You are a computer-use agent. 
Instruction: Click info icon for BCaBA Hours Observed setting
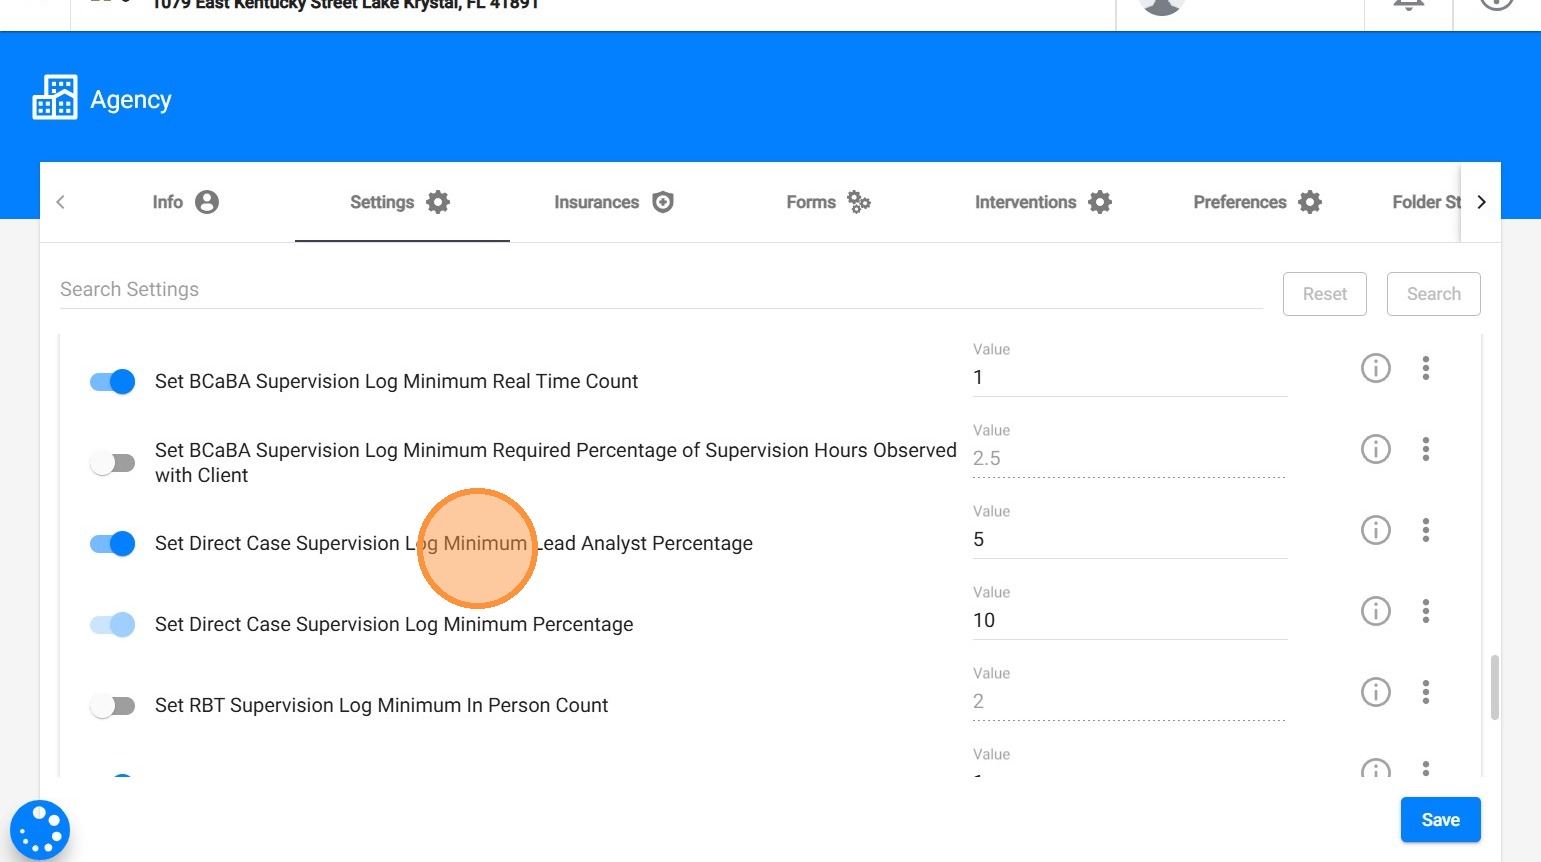[1375, 449]
